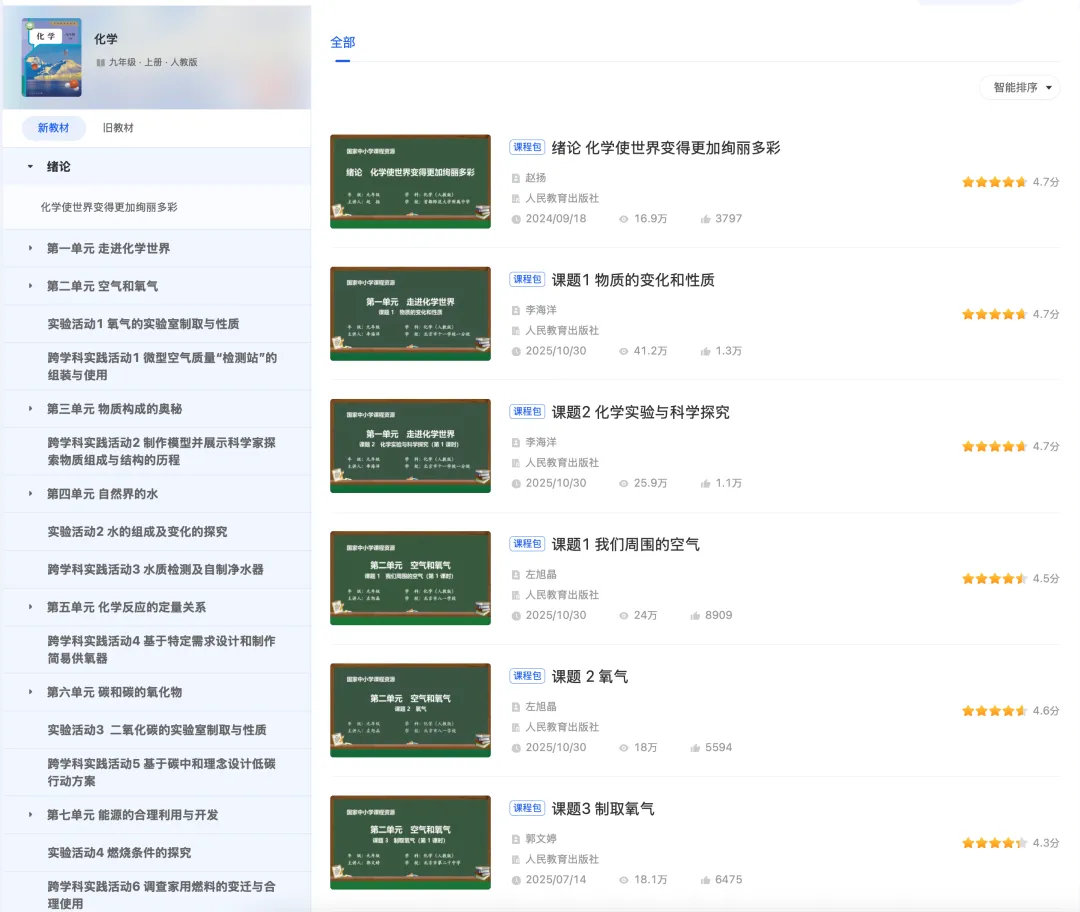Screen dimensions: 1080x912
Task: Open 课题2 化学实验与科学探究 thumbnail
Action: [411, 446]
